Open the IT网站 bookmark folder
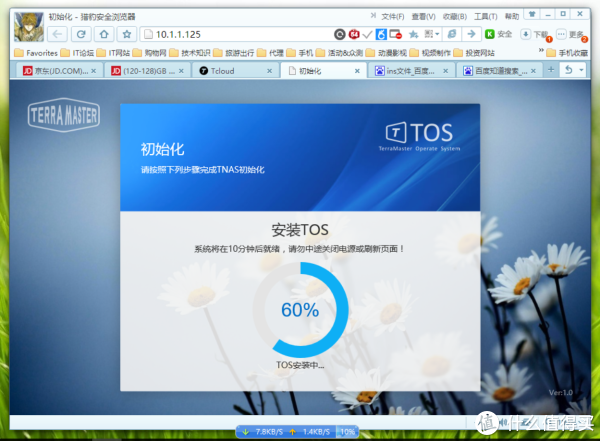The height and width of the screenshot is (441, 600). (x=114, y=53)
